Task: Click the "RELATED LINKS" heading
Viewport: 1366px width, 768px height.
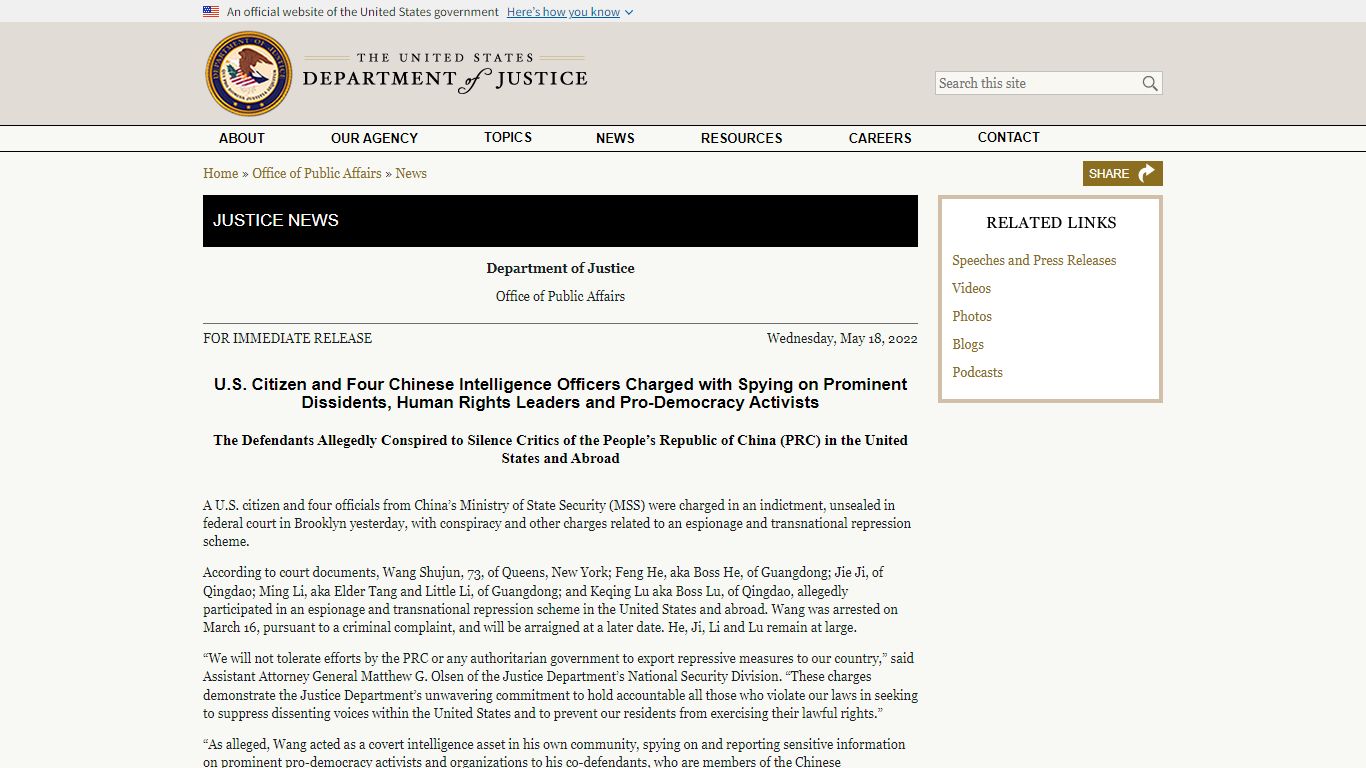Action: tap(1051, 223)
